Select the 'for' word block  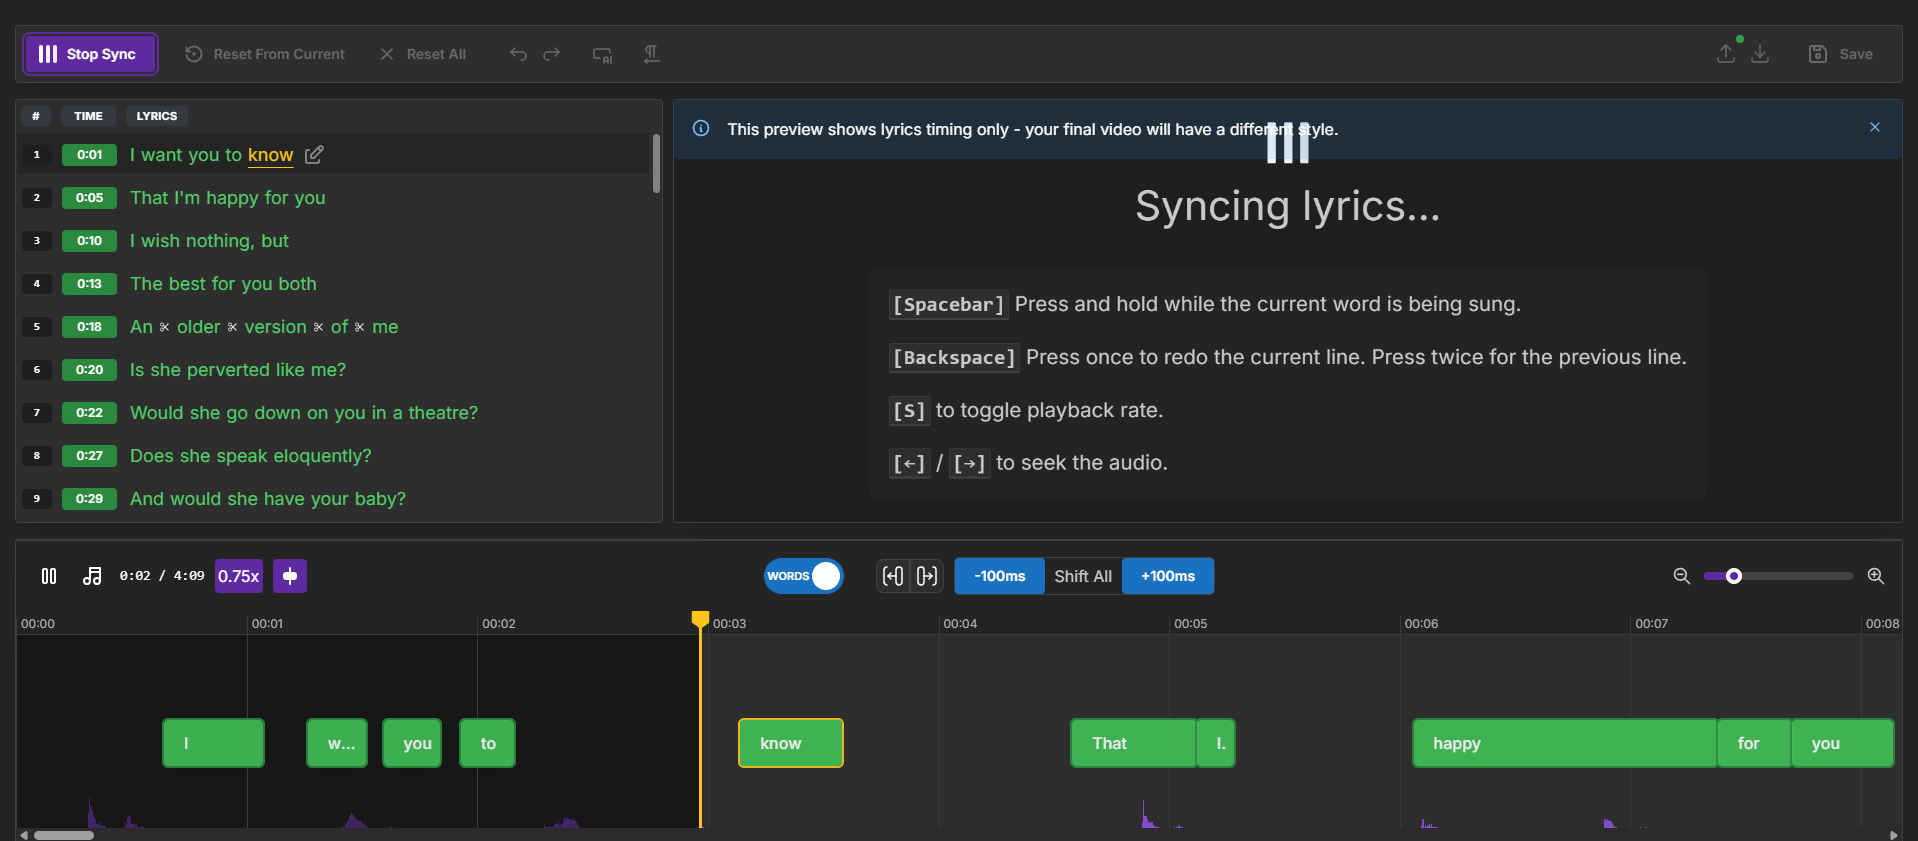tap(1754, 743)
